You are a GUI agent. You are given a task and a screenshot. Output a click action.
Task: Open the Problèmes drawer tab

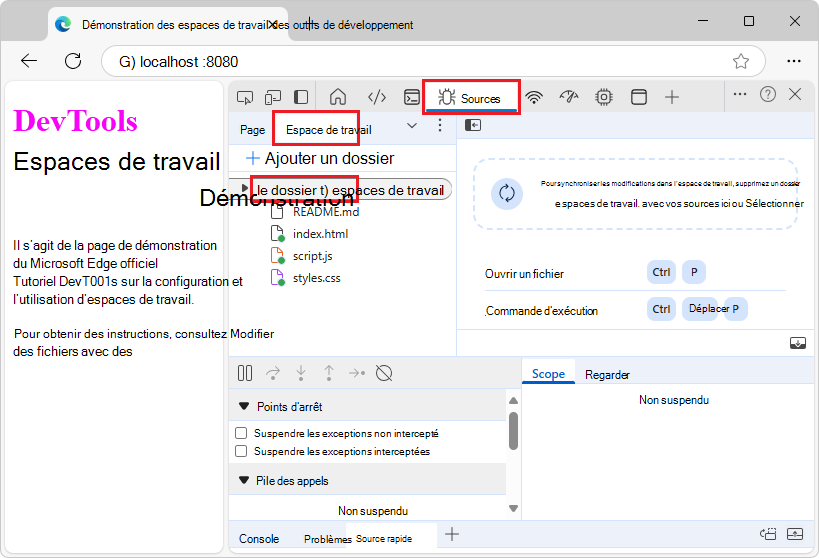tap(327, 539)
